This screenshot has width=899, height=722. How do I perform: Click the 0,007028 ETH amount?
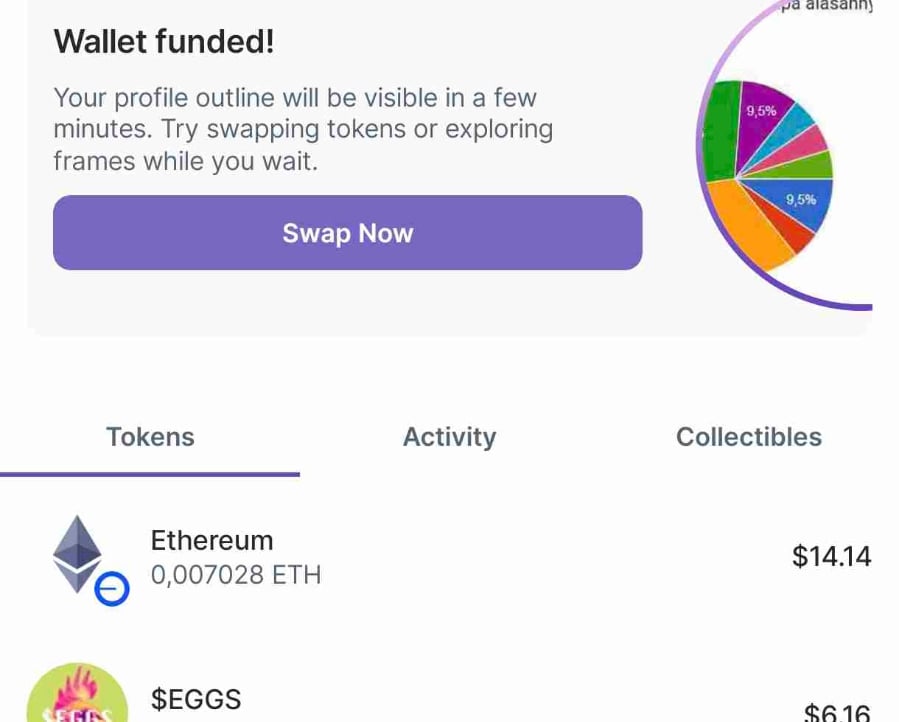click(x=236, y=575)
